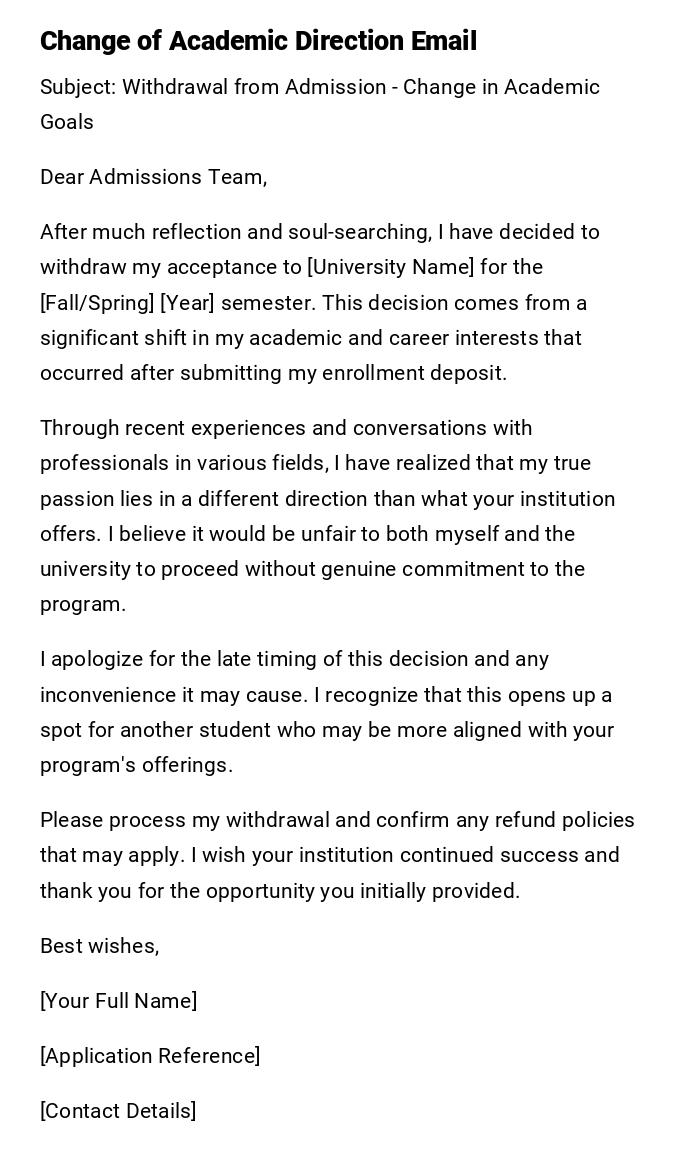Click the [Contact Details] placeholder
Image resolution: width=700 pixels, height=1174 pixels.
coord(118,1111)
